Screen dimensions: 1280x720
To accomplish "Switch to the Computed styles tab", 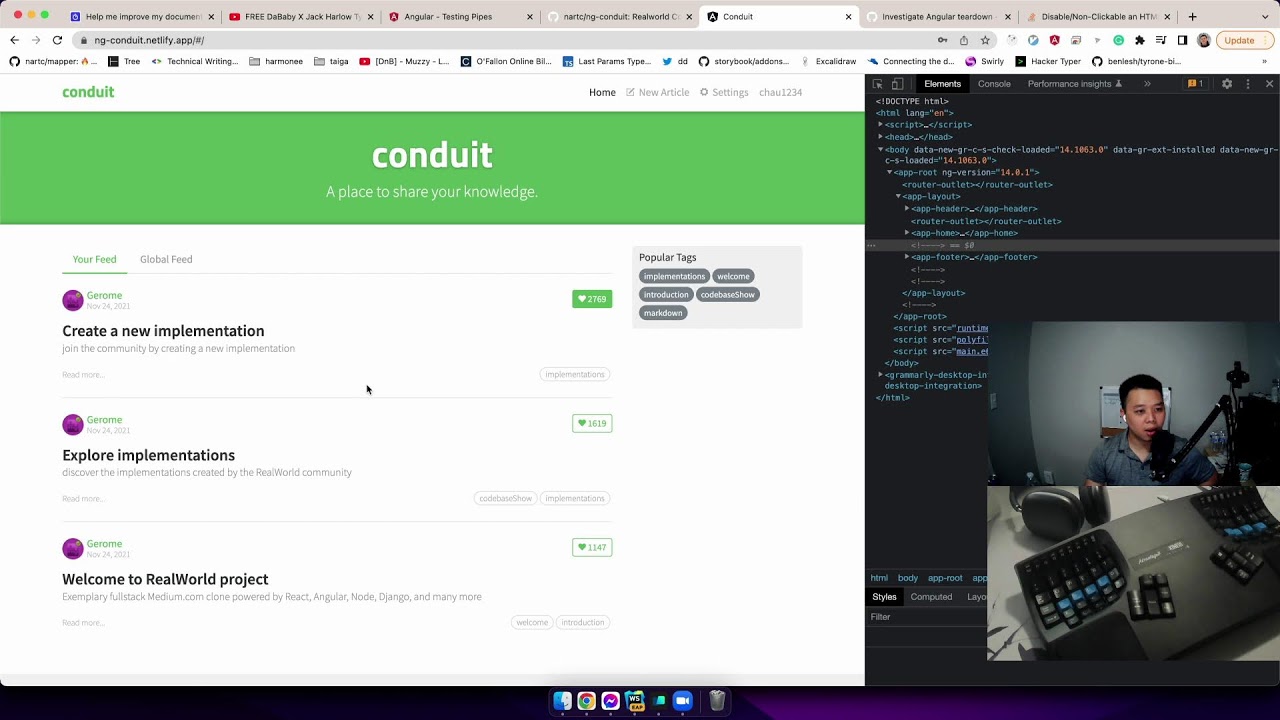I will coord(931,597).
